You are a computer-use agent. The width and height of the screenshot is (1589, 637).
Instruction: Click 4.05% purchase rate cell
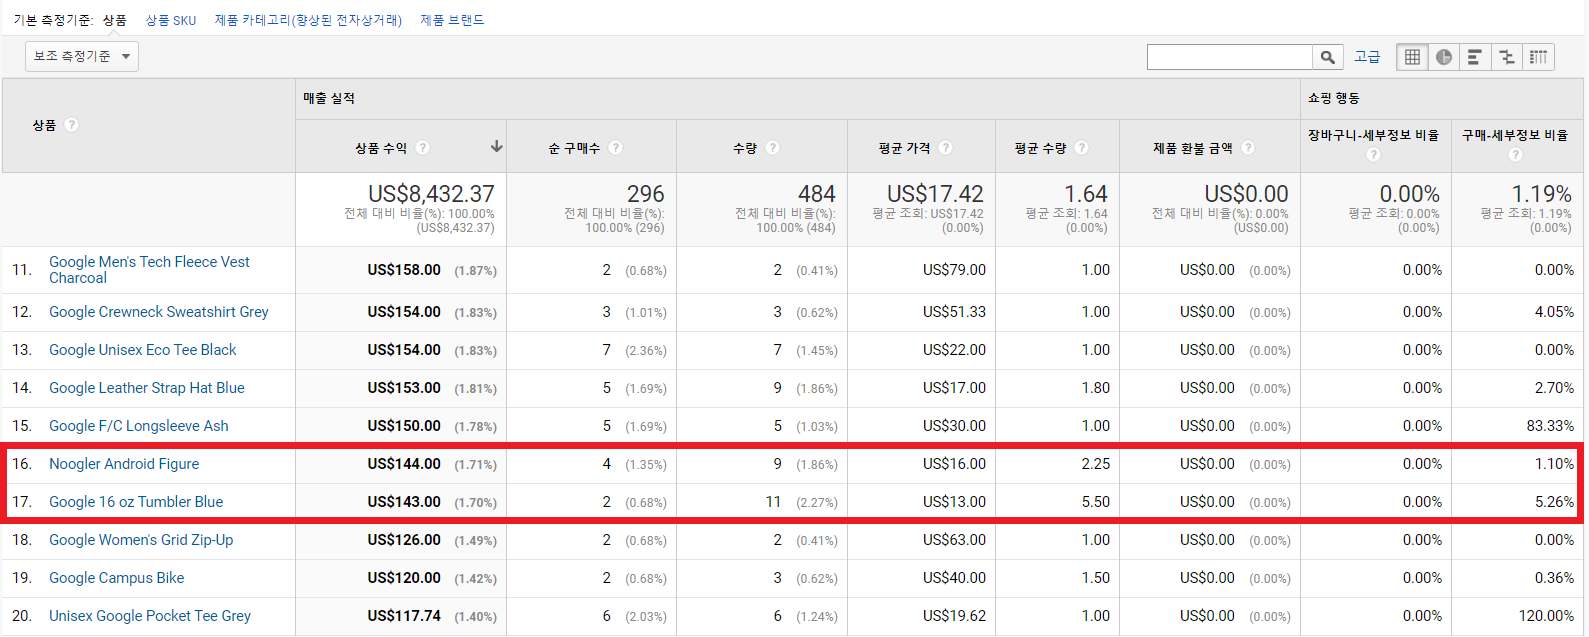coord(1554,312)
